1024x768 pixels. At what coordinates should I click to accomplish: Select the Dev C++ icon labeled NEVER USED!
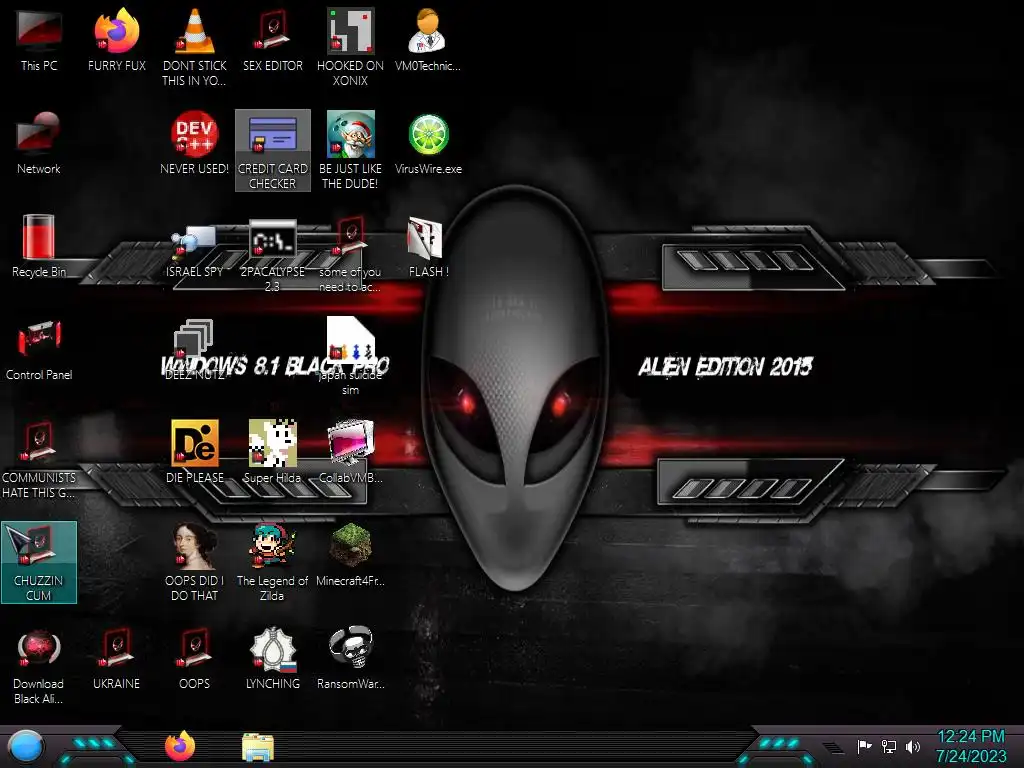[x=195, y=143]
